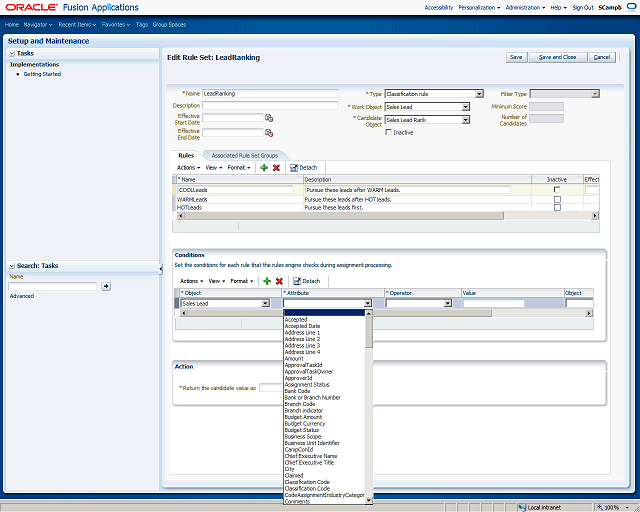Open the Conditions table Format menu

(x=242, y=281)
